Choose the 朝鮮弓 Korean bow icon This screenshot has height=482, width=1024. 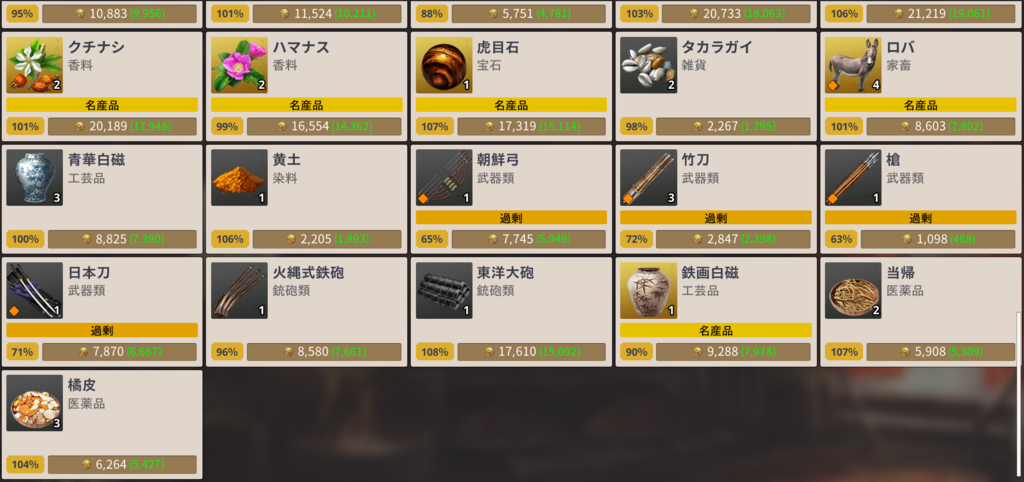coord(444,178)
